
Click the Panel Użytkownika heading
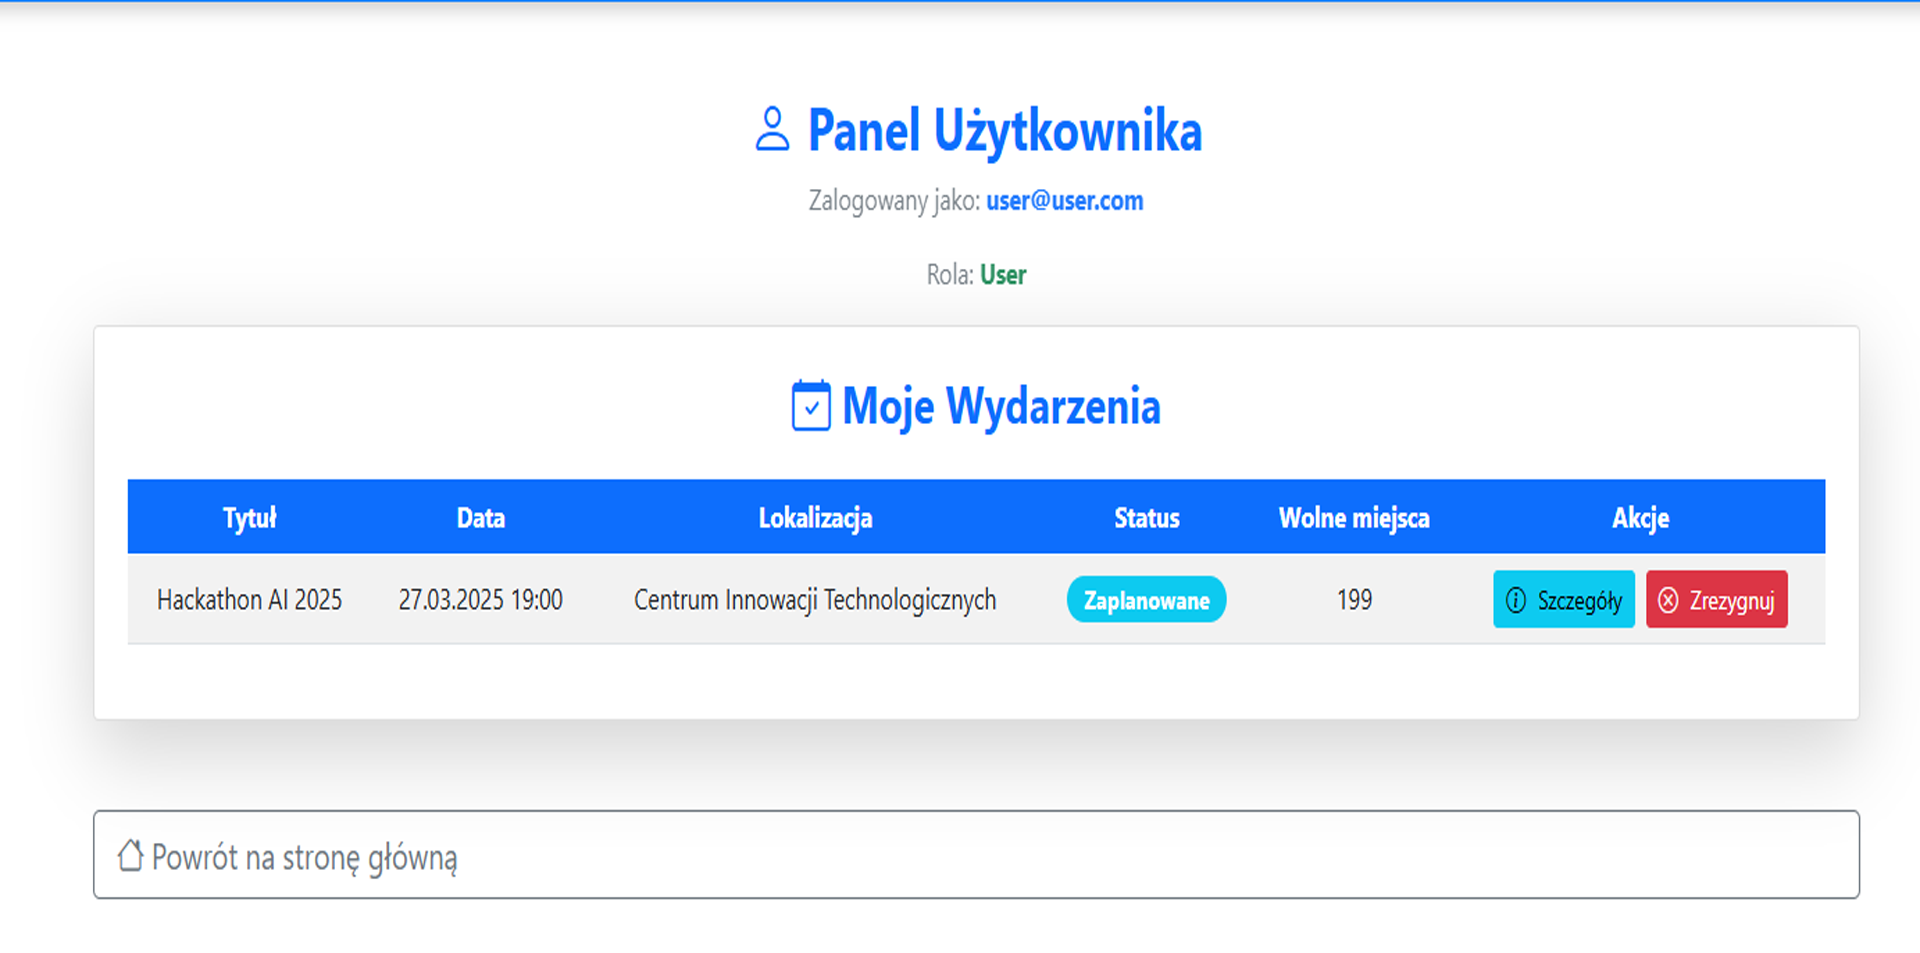pyautogui.click(x=1004, y=131)
